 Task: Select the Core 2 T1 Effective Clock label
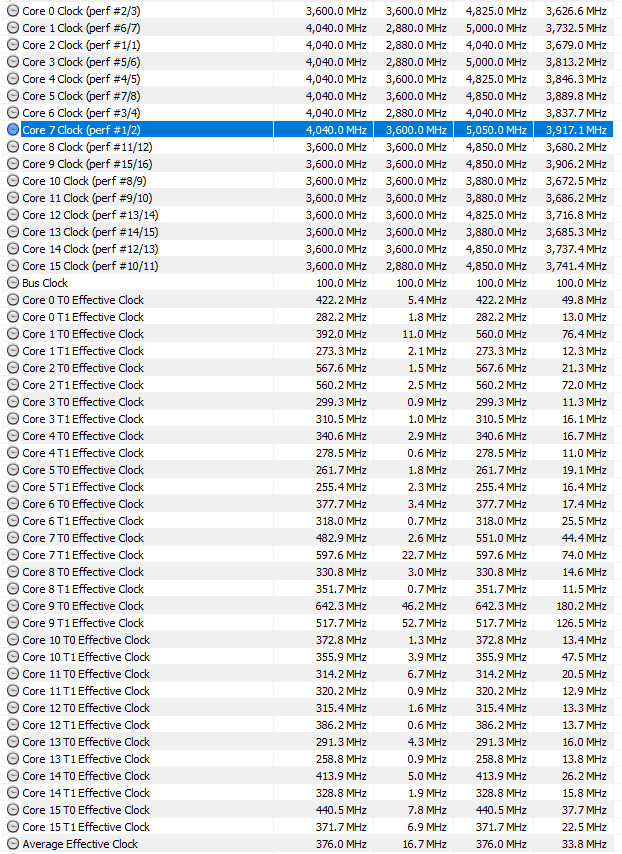(x=83, y=385)
